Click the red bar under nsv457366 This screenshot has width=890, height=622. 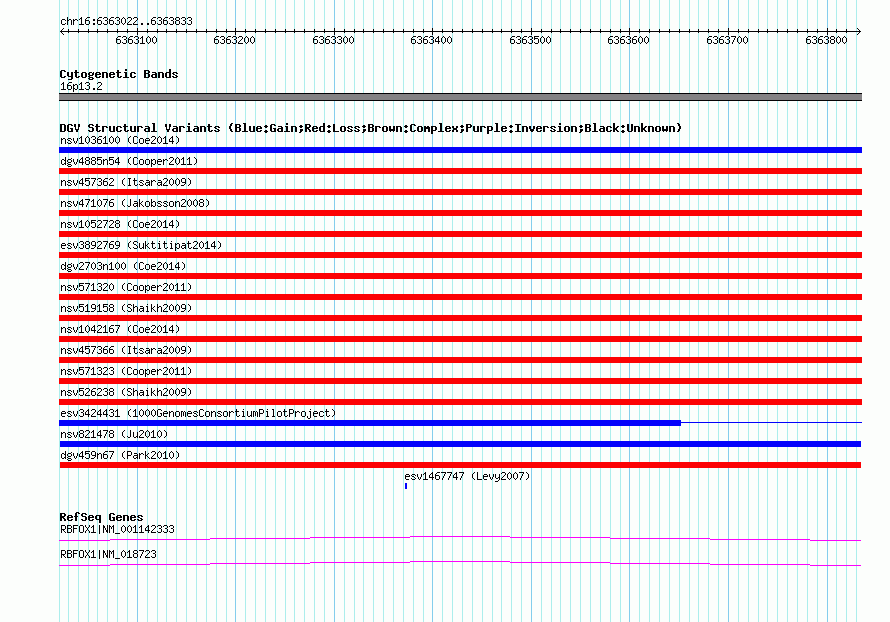point(460,360)
